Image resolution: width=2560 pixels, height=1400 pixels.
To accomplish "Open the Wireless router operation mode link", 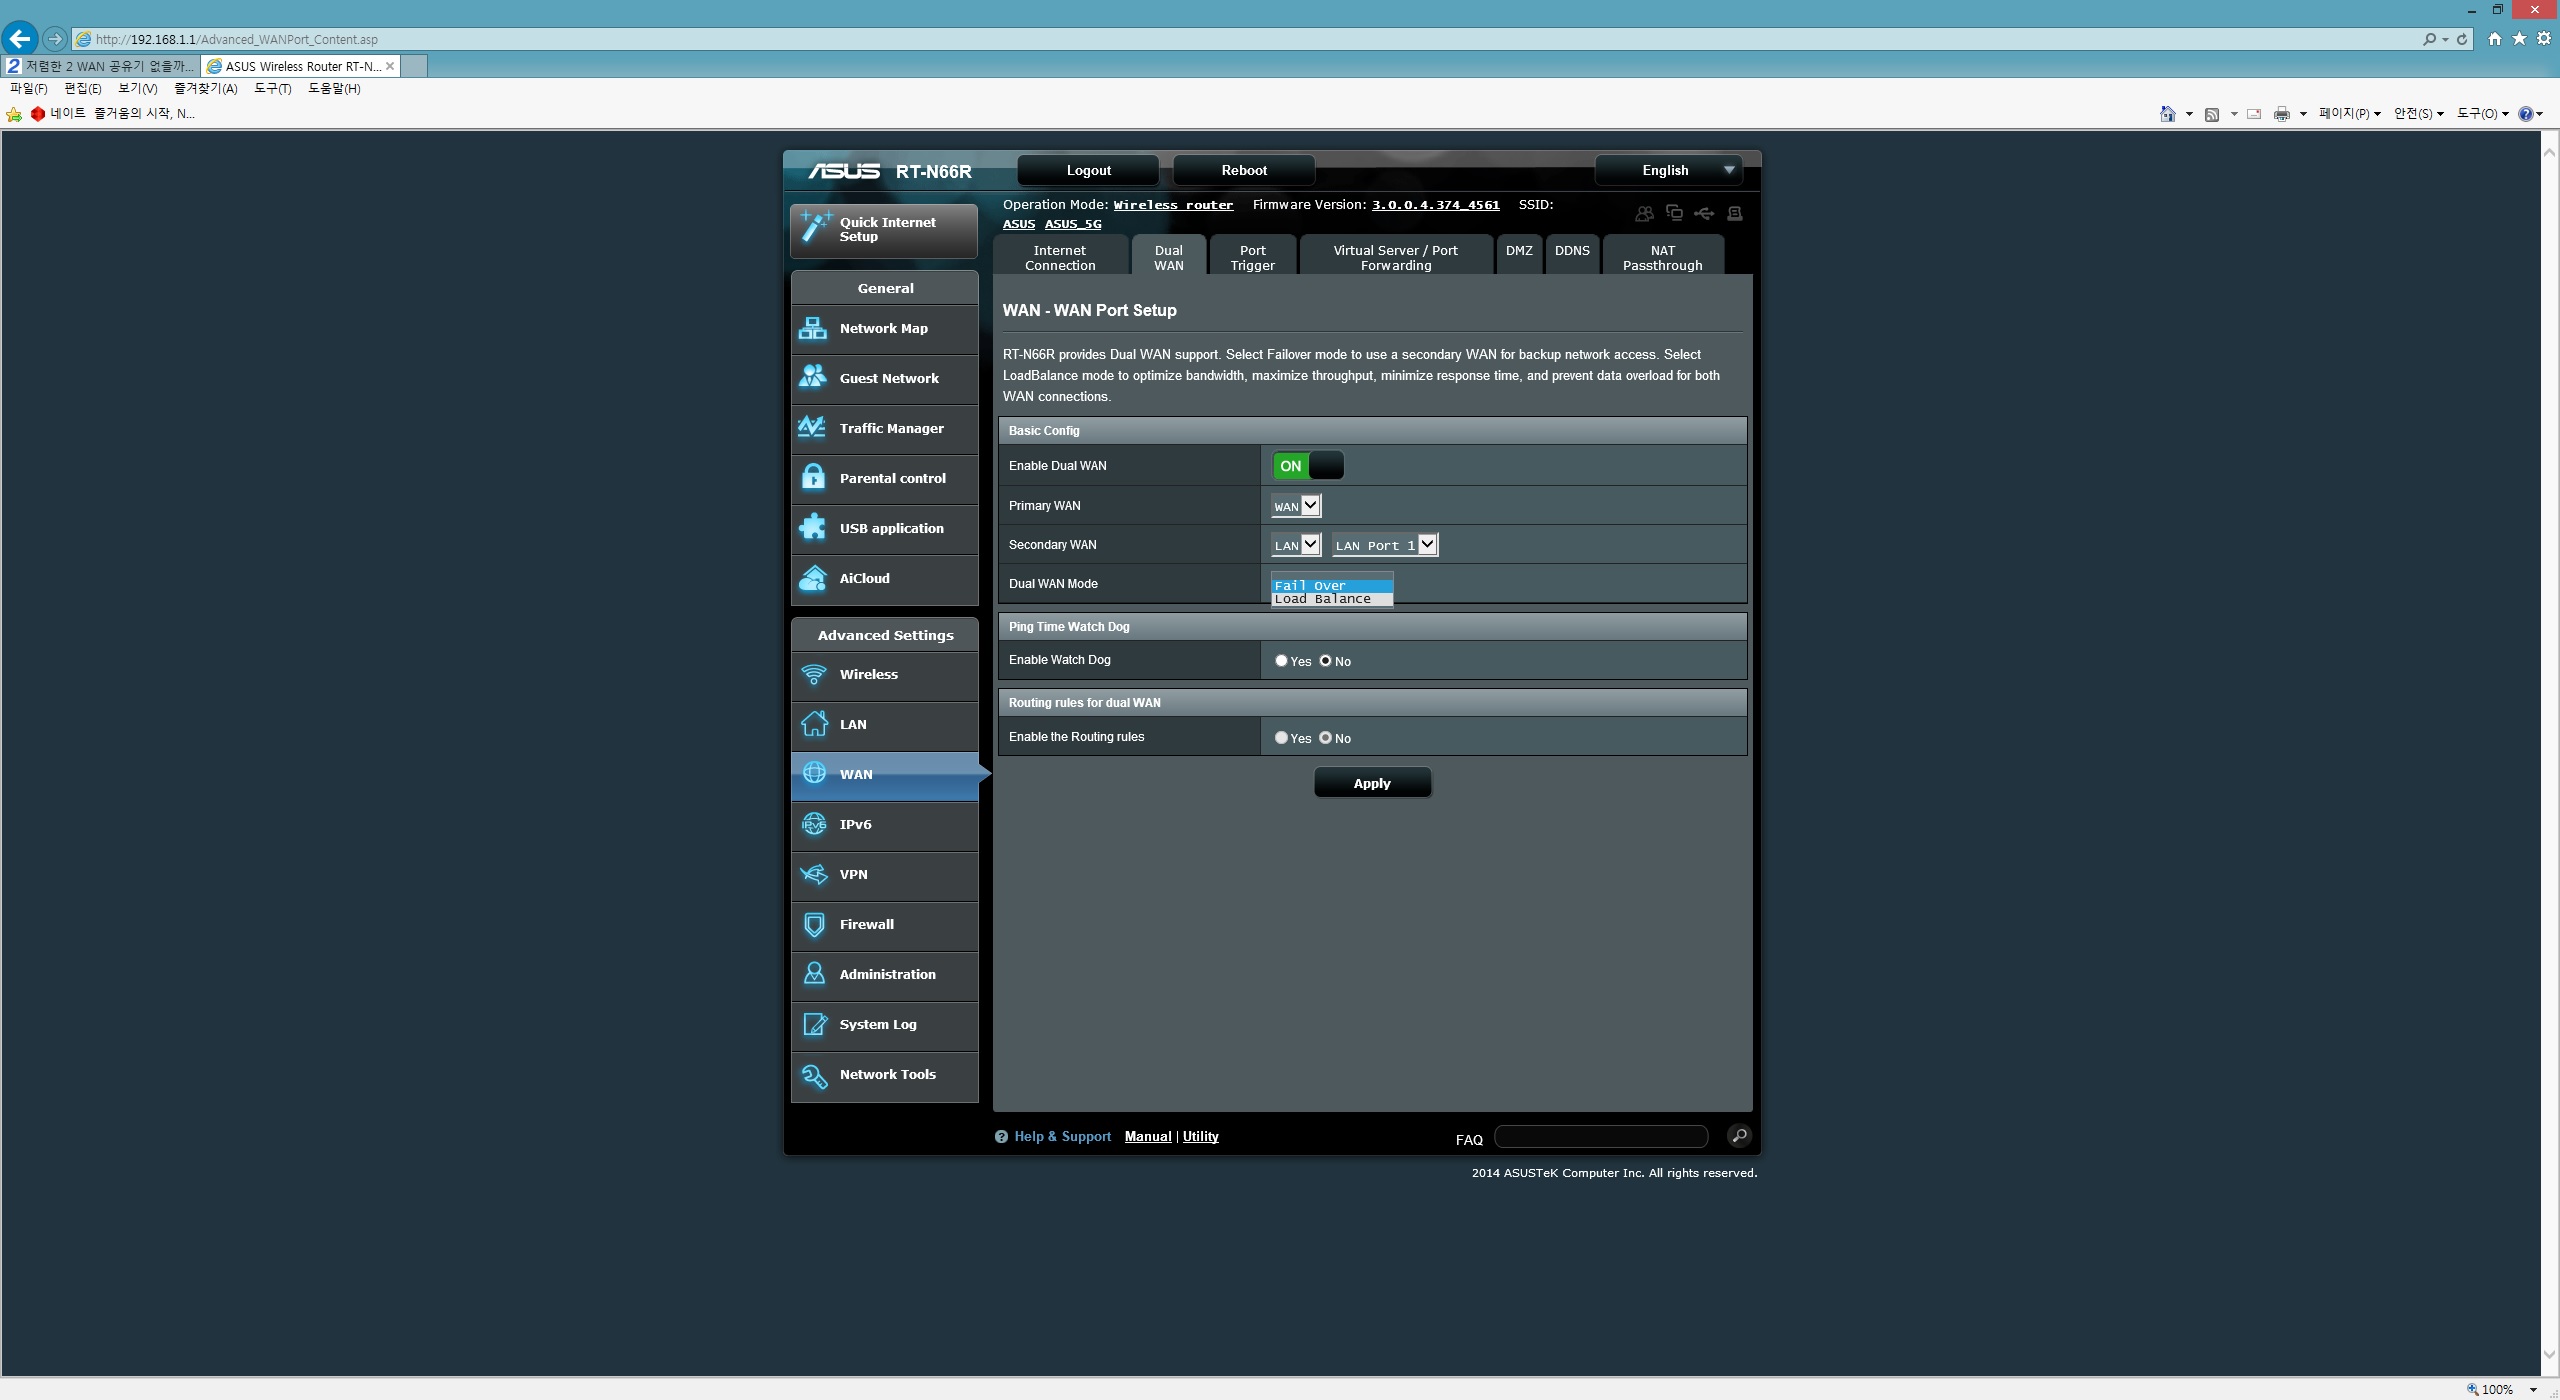I will tap(1173, 205).
